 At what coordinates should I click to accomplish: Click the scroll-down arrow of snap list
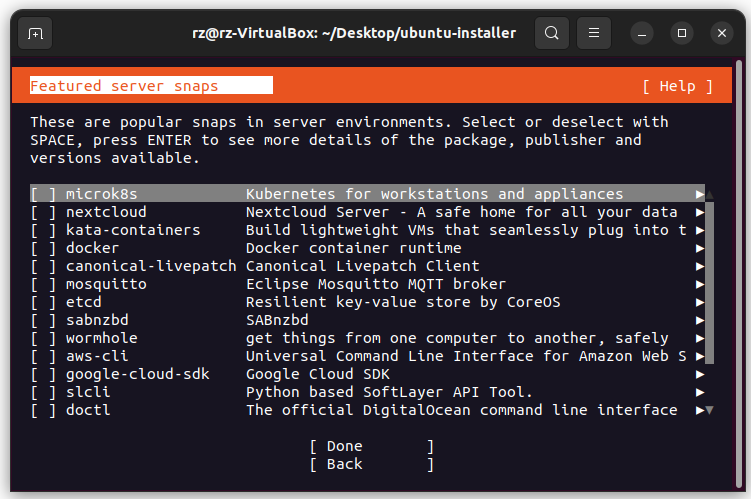tap(710, 410)
